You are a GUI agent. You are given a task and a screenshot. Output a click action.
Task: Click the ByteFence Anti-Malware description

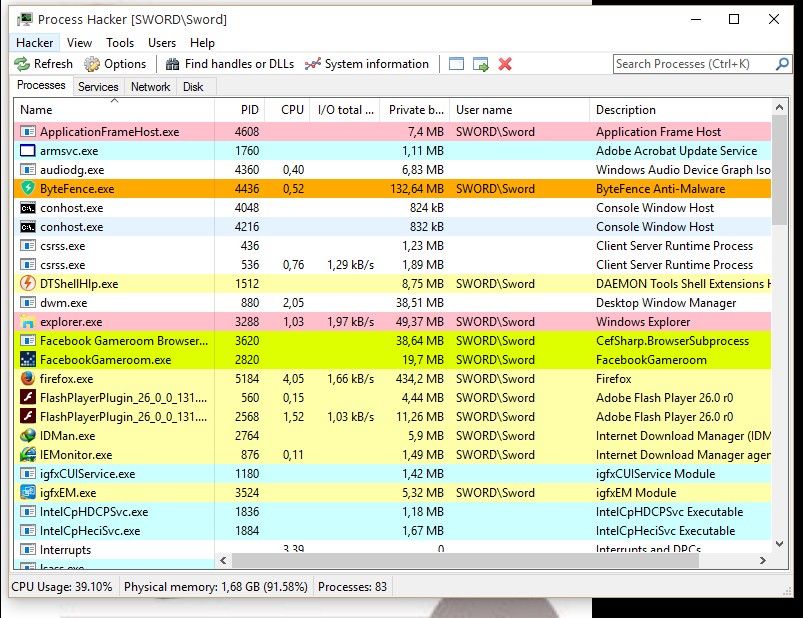661,188
